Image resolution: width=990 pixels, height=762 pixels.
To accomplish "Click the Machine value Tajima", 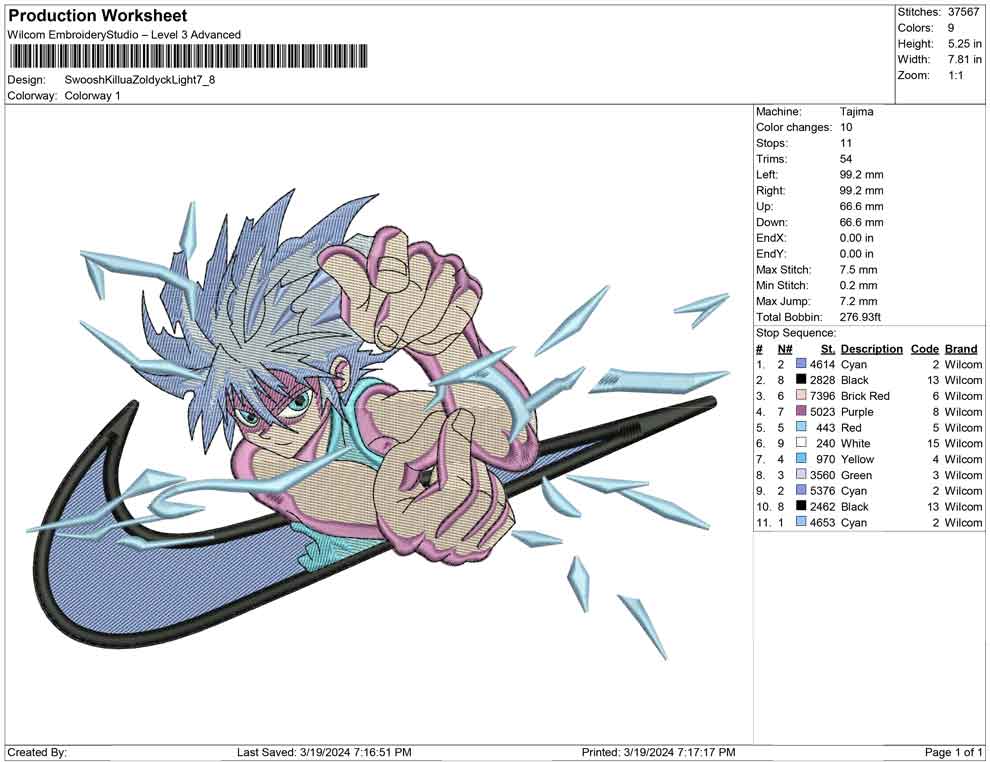I will pyautogui.click(x=857, y=112).
